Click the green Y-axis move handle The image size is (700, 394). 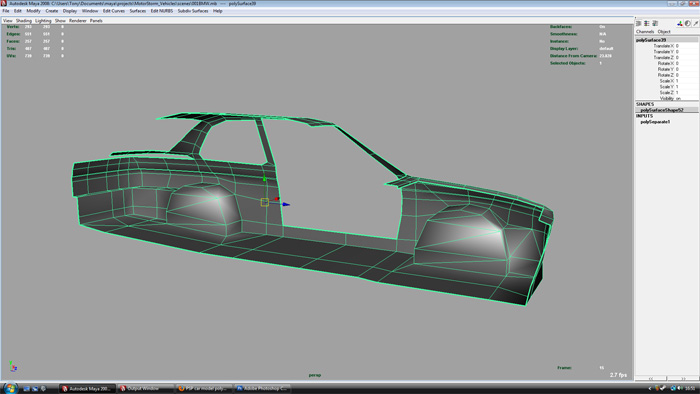pos(264,179)
